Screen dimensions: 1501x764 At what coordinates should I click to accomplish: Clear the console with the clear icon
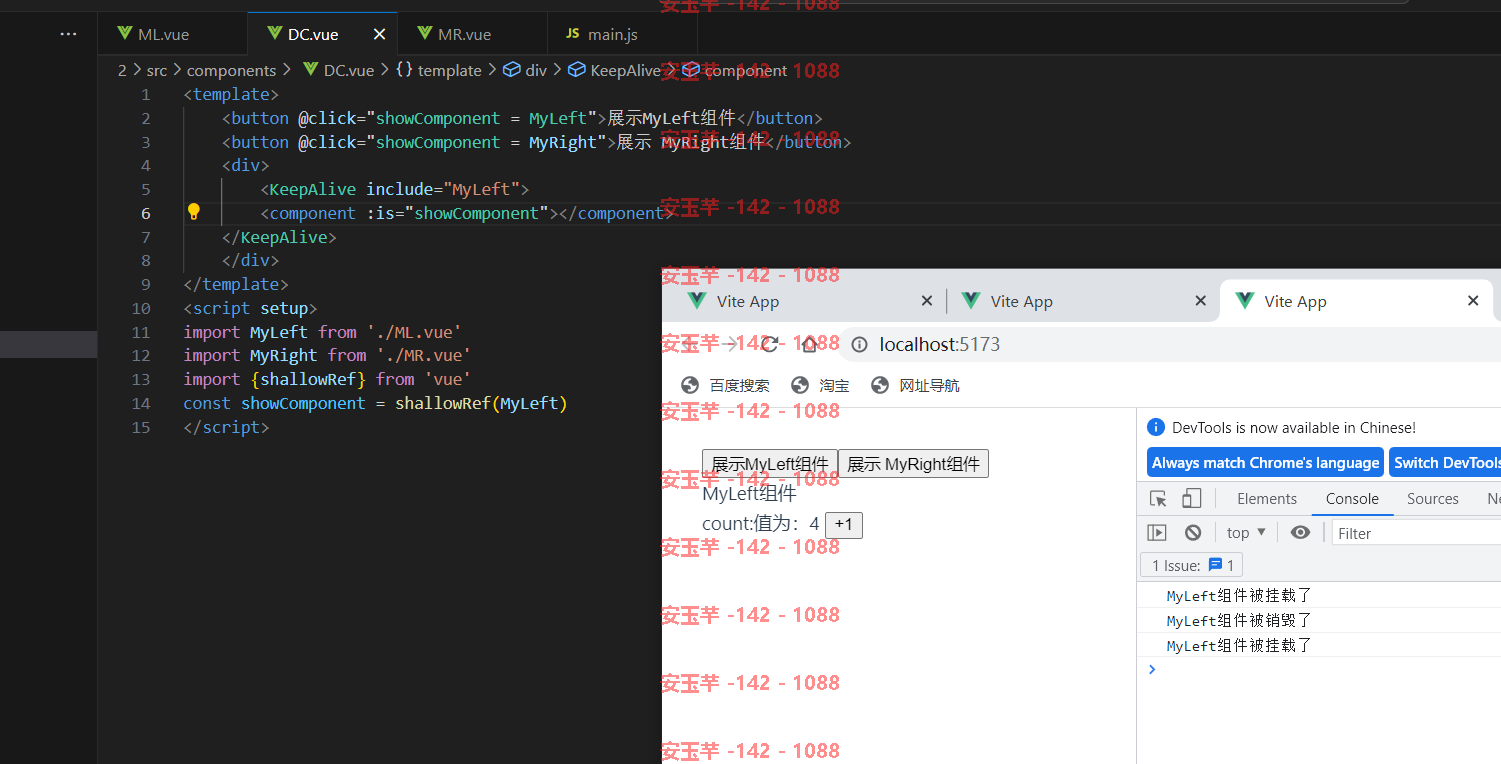pos(1193,533)
